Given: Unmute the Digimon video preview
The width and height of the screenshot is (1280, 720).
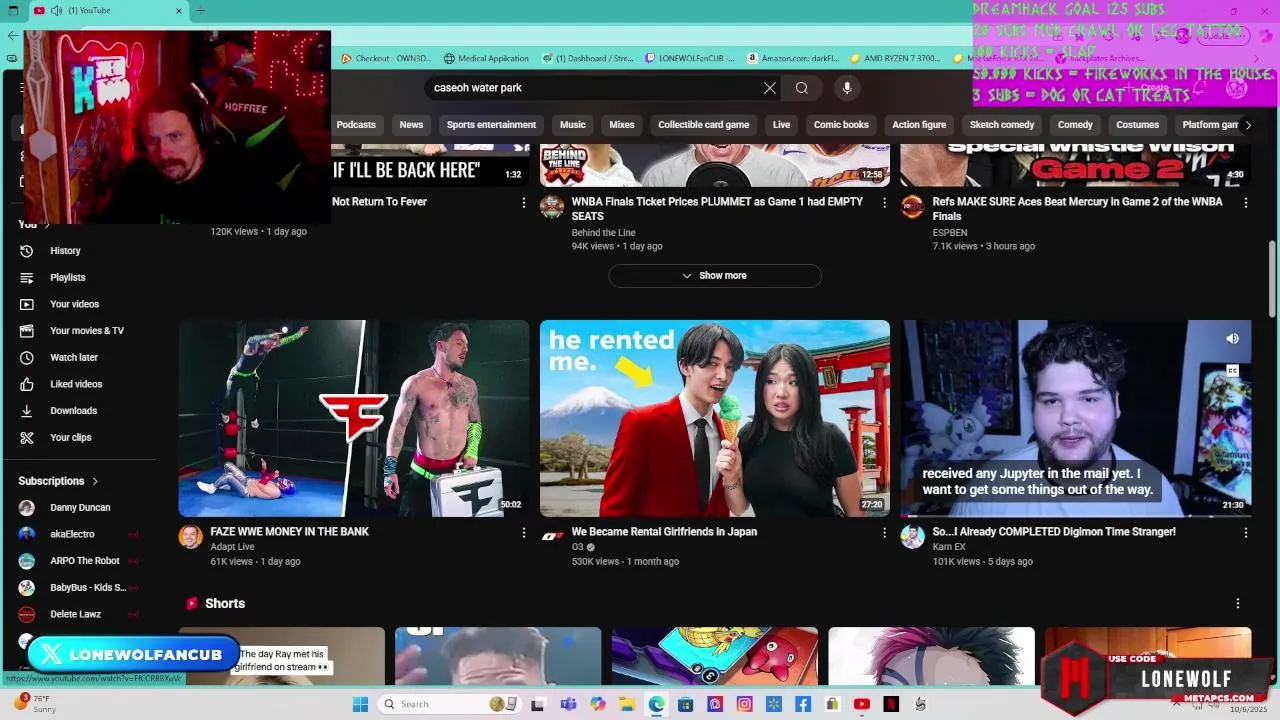Looking at the screenshot, I should pyautogui.click(x=1232, y=339).
